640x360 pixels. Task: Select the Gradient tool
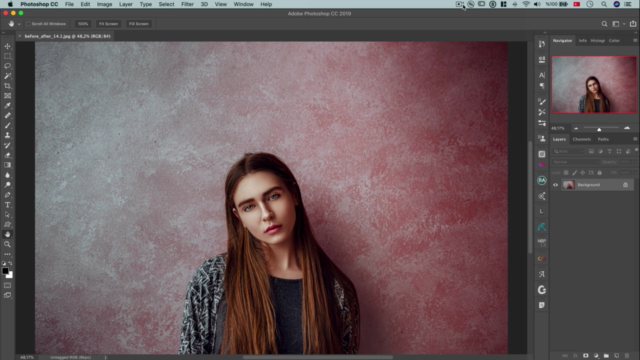7,165
